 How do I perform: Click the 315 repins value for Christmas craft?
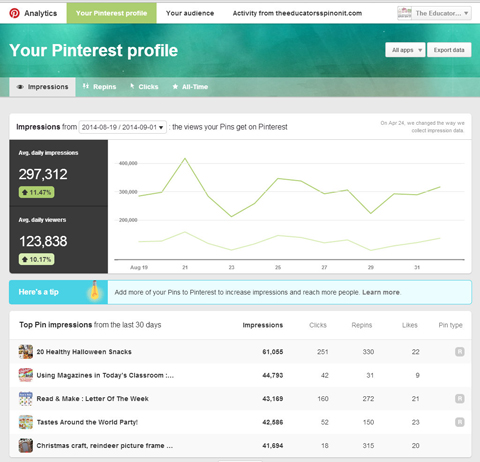pos(368,446)
